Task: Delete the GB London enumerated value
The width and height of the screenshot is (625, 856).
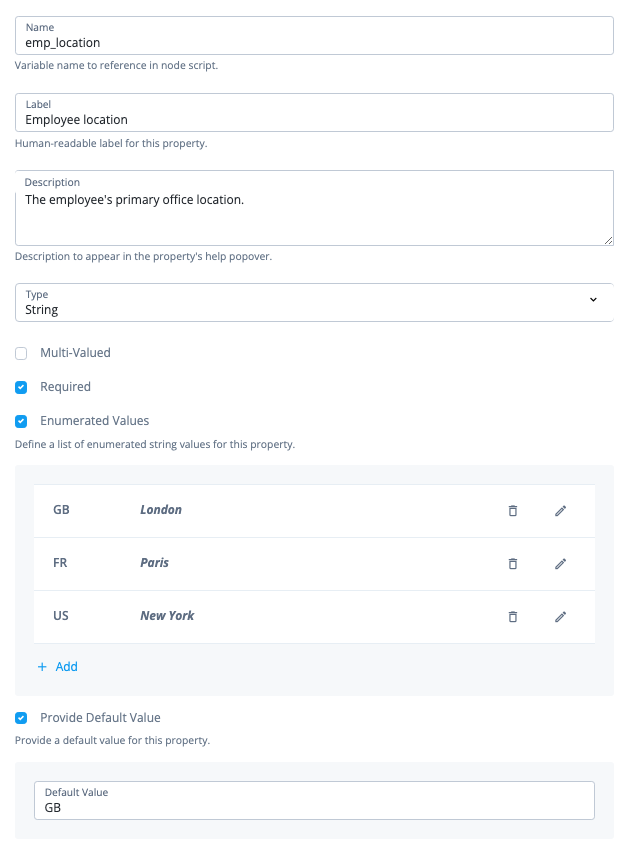Action: [513, 511]
